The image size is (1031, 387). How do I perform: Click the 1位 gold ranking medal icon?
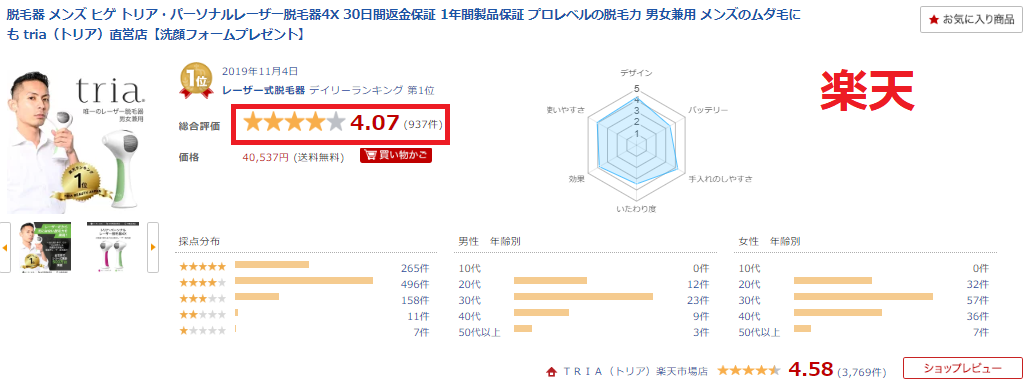(197, 81)
